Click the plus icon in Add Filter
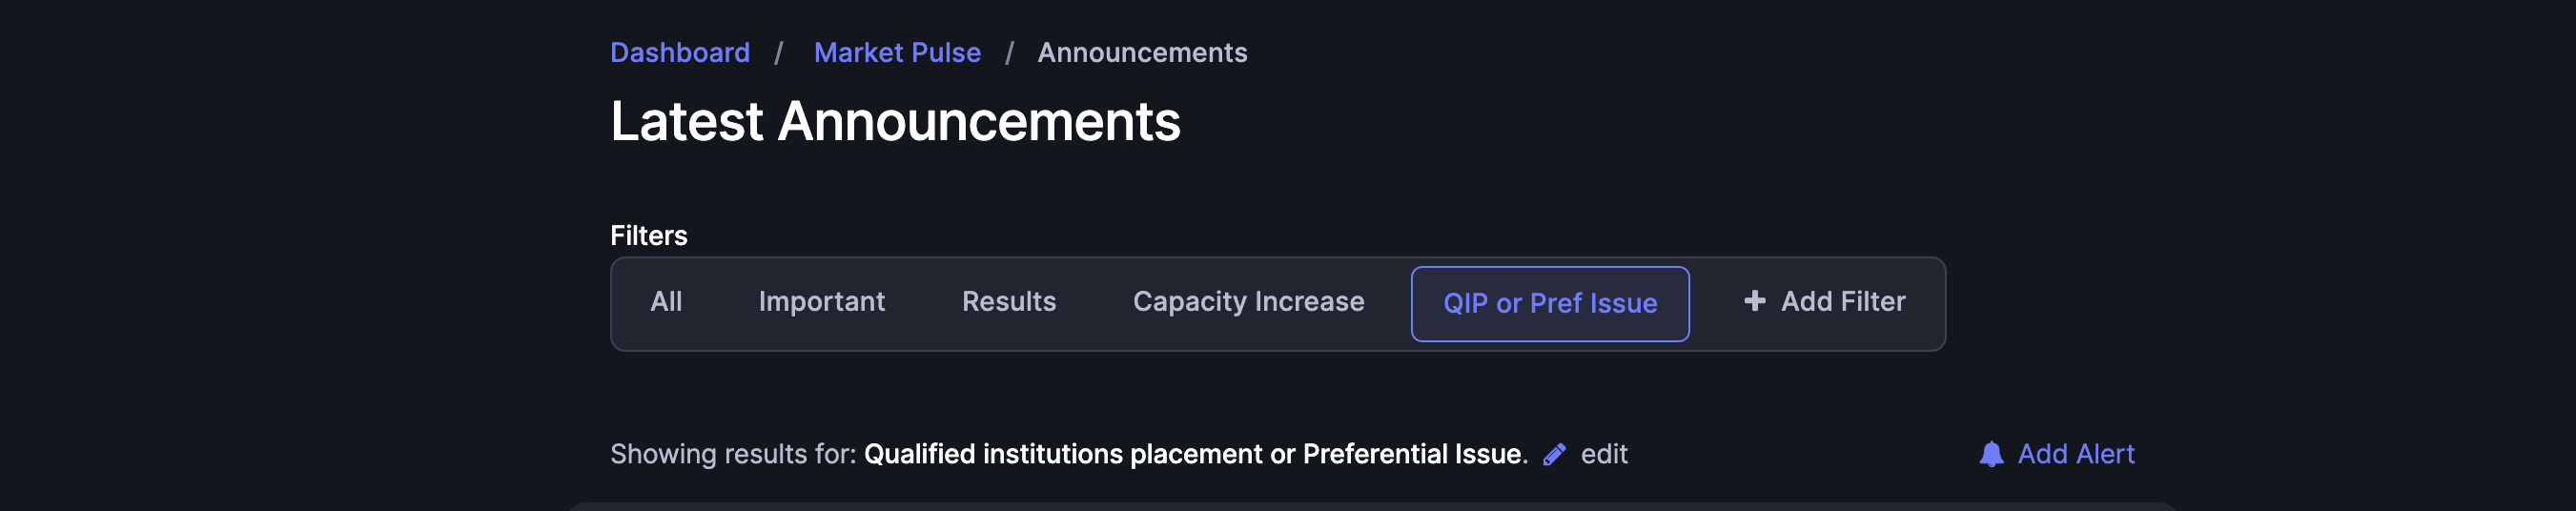Image resolution: width=2576 pixels, height=511 pixels. (1754, 301)
